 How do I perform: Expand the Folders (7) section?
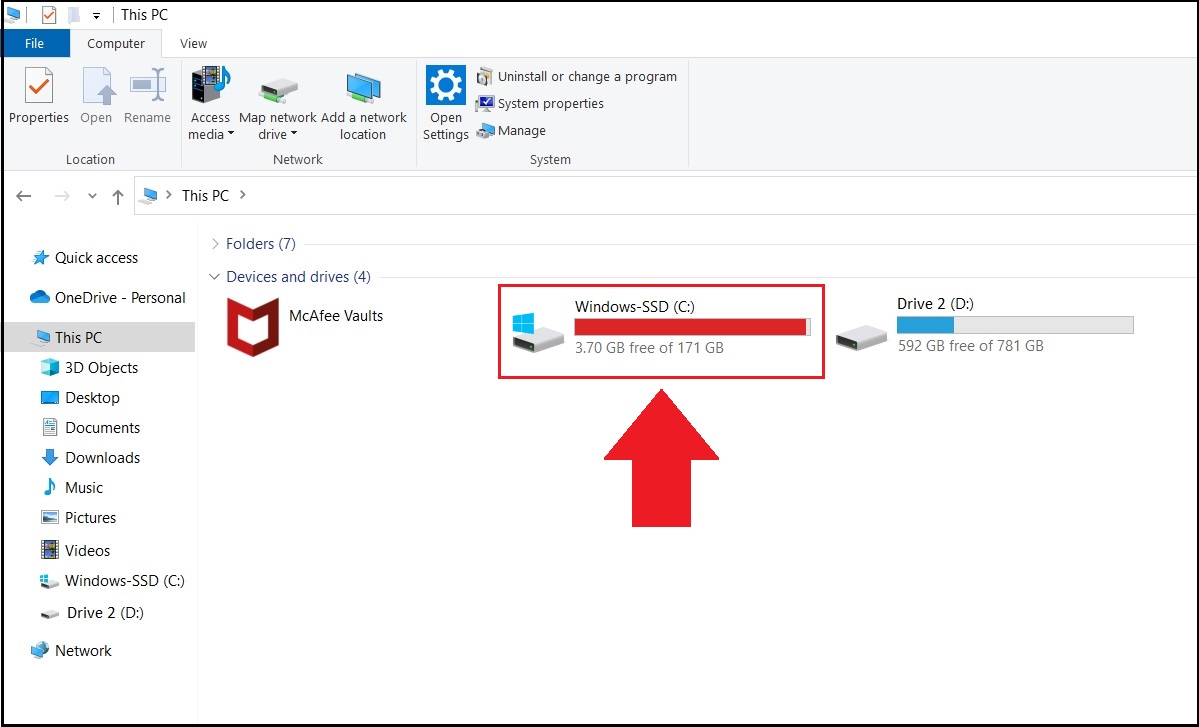(x=215, y=244)
